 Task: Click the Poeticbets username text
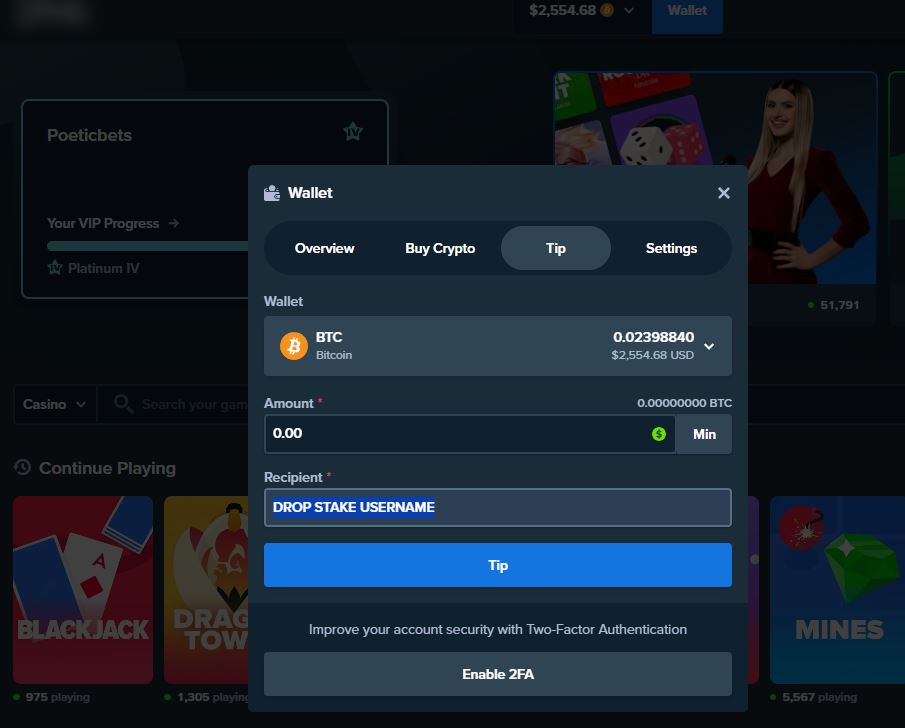(x=89, y=135)
